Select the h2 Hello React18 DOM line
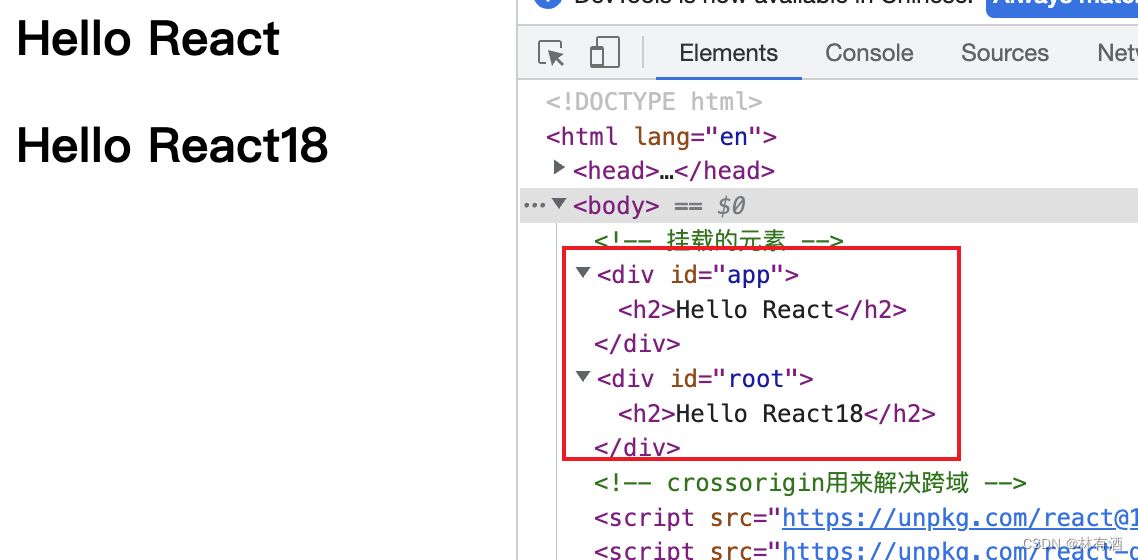Viewport: 1138px width, 560px height. (x=776, y=414)
